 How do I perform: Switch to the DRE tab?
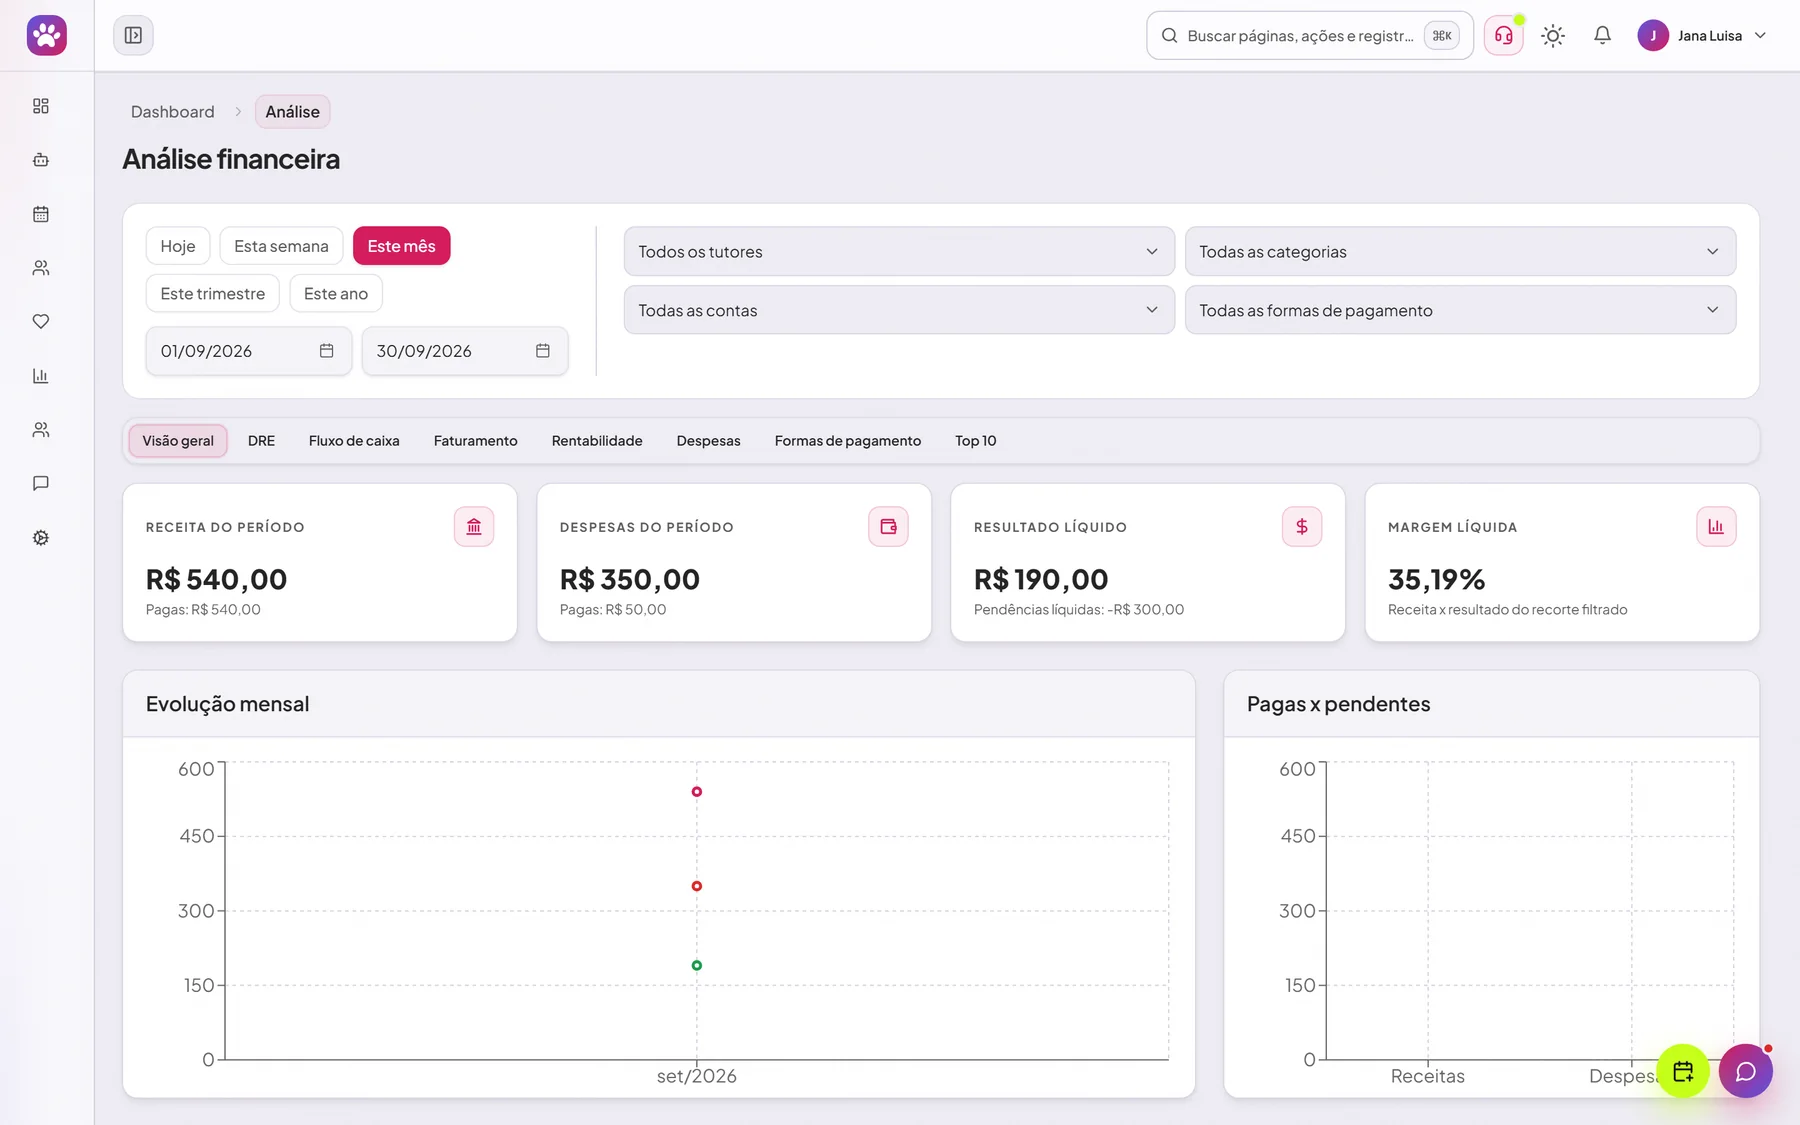[261, 441]
